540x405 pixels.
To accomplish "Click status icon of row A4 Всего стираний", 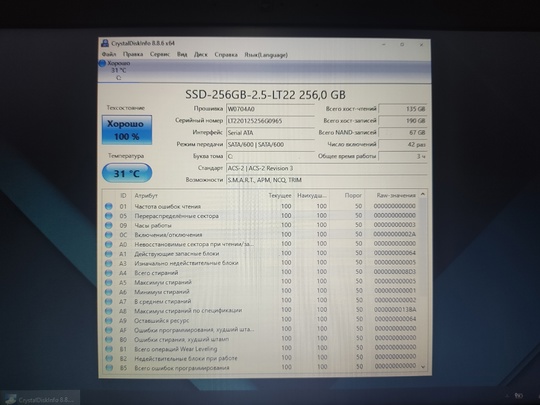I will click(x=108, y=273).
